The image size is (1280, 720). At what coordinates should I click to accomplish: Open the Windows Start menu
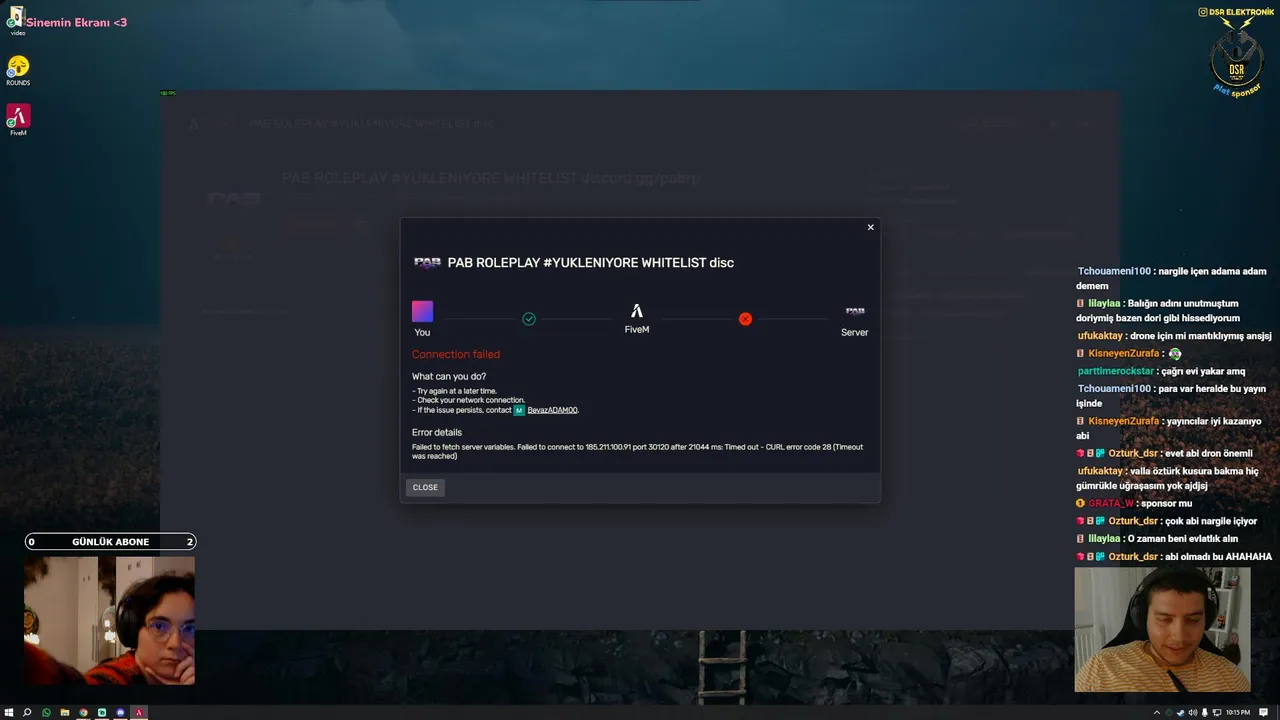click(9, 712)
